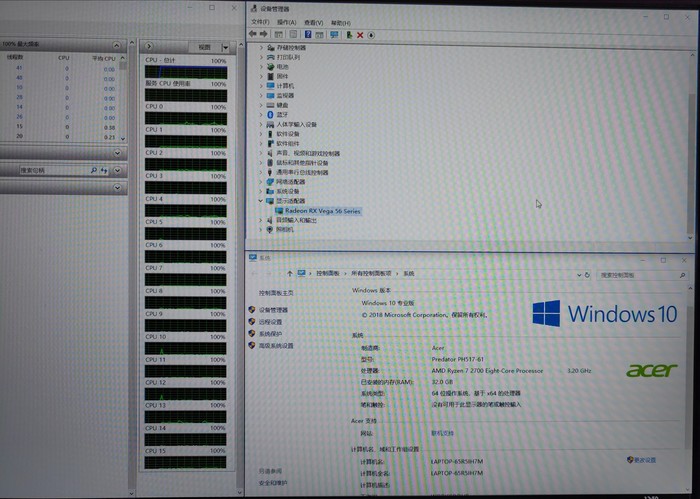Open the 帮助(H) menu in Device Manager

(x=341, y=23)
